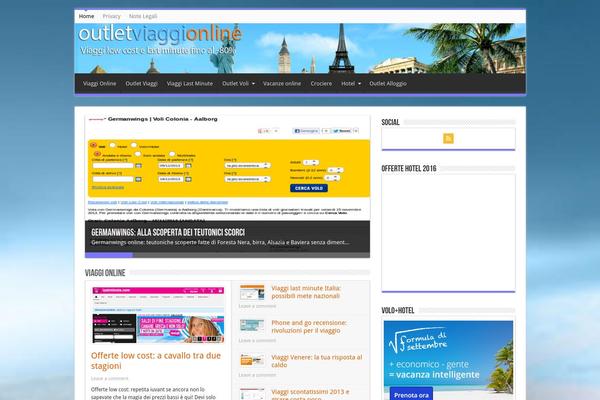
Task: Open 'Viaggi last minute Italia' article link
Action: [306, 292]
